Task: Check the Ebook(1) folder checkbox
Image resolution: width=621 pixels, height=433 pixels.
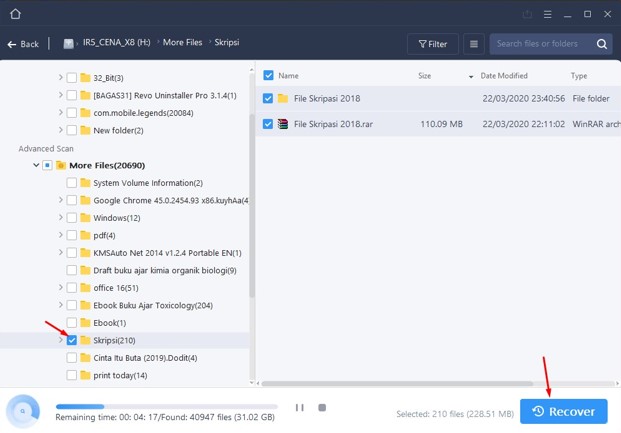Action: point(72,322)
